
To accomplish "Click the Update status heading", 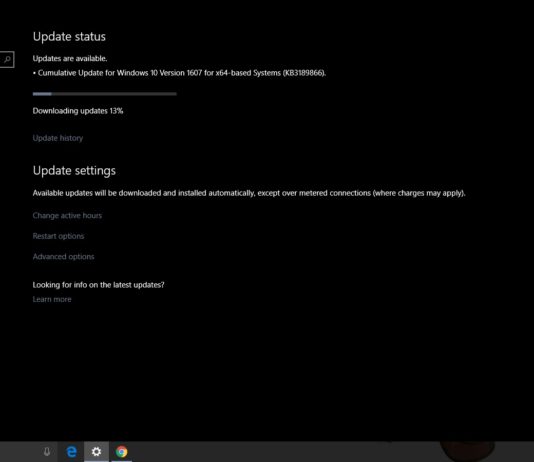I will (69, 36).
